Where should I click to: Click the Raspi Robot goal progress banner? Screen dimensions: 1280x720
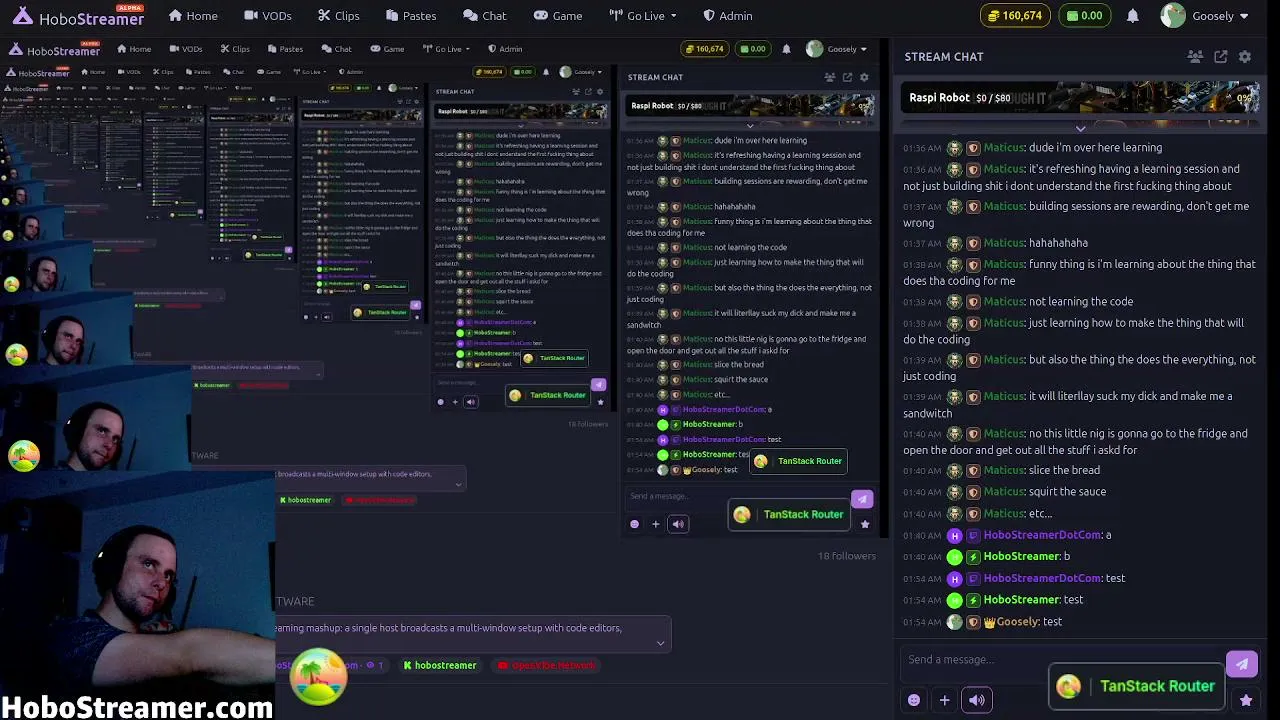pos(1079,98)
